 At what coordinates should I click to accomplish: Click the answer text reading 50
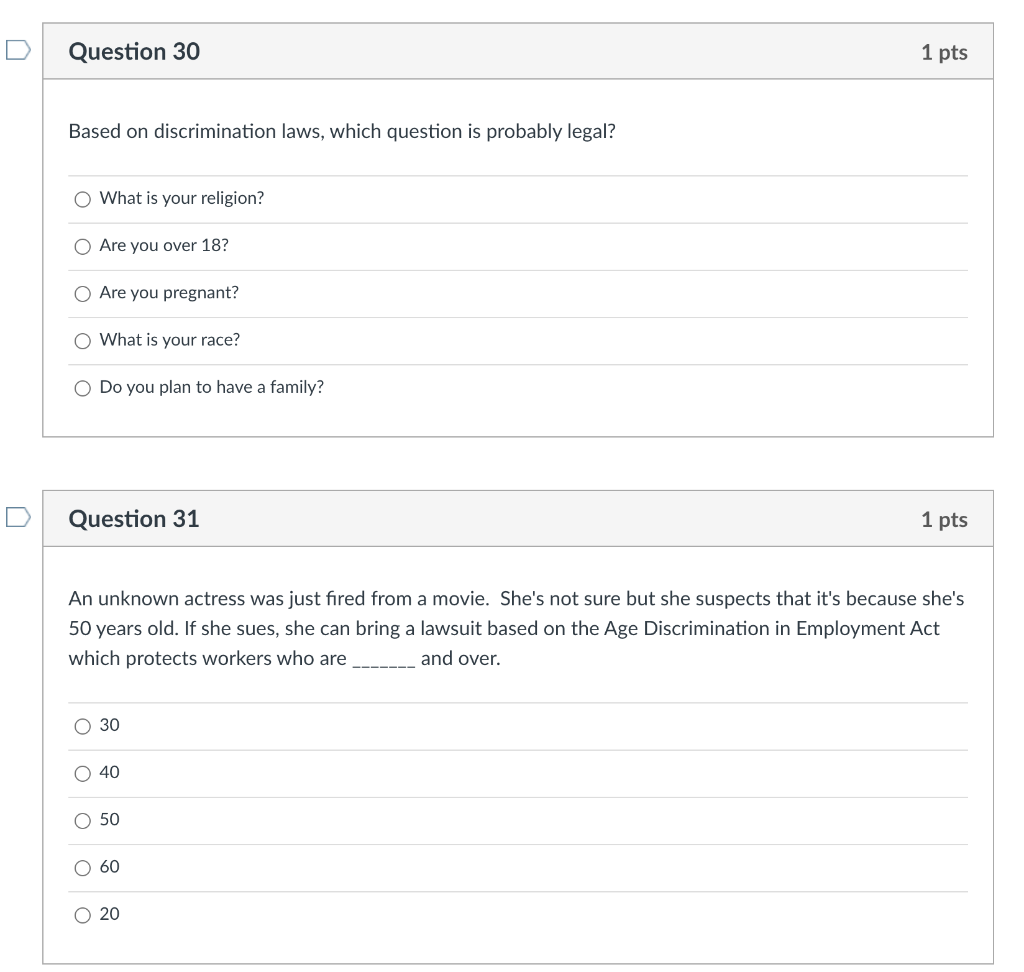click(x=109, y=820)
